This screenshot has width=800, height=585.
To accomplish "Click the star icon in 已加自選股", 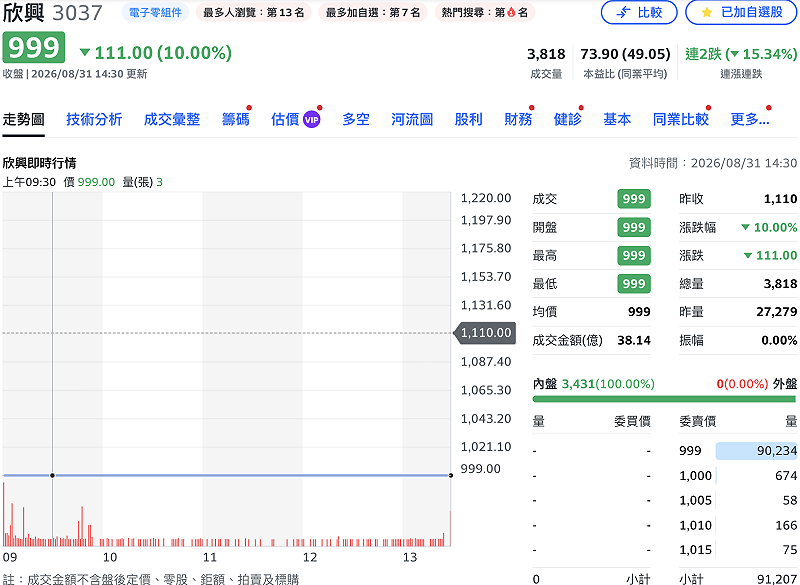I will (x=707, y=12).
